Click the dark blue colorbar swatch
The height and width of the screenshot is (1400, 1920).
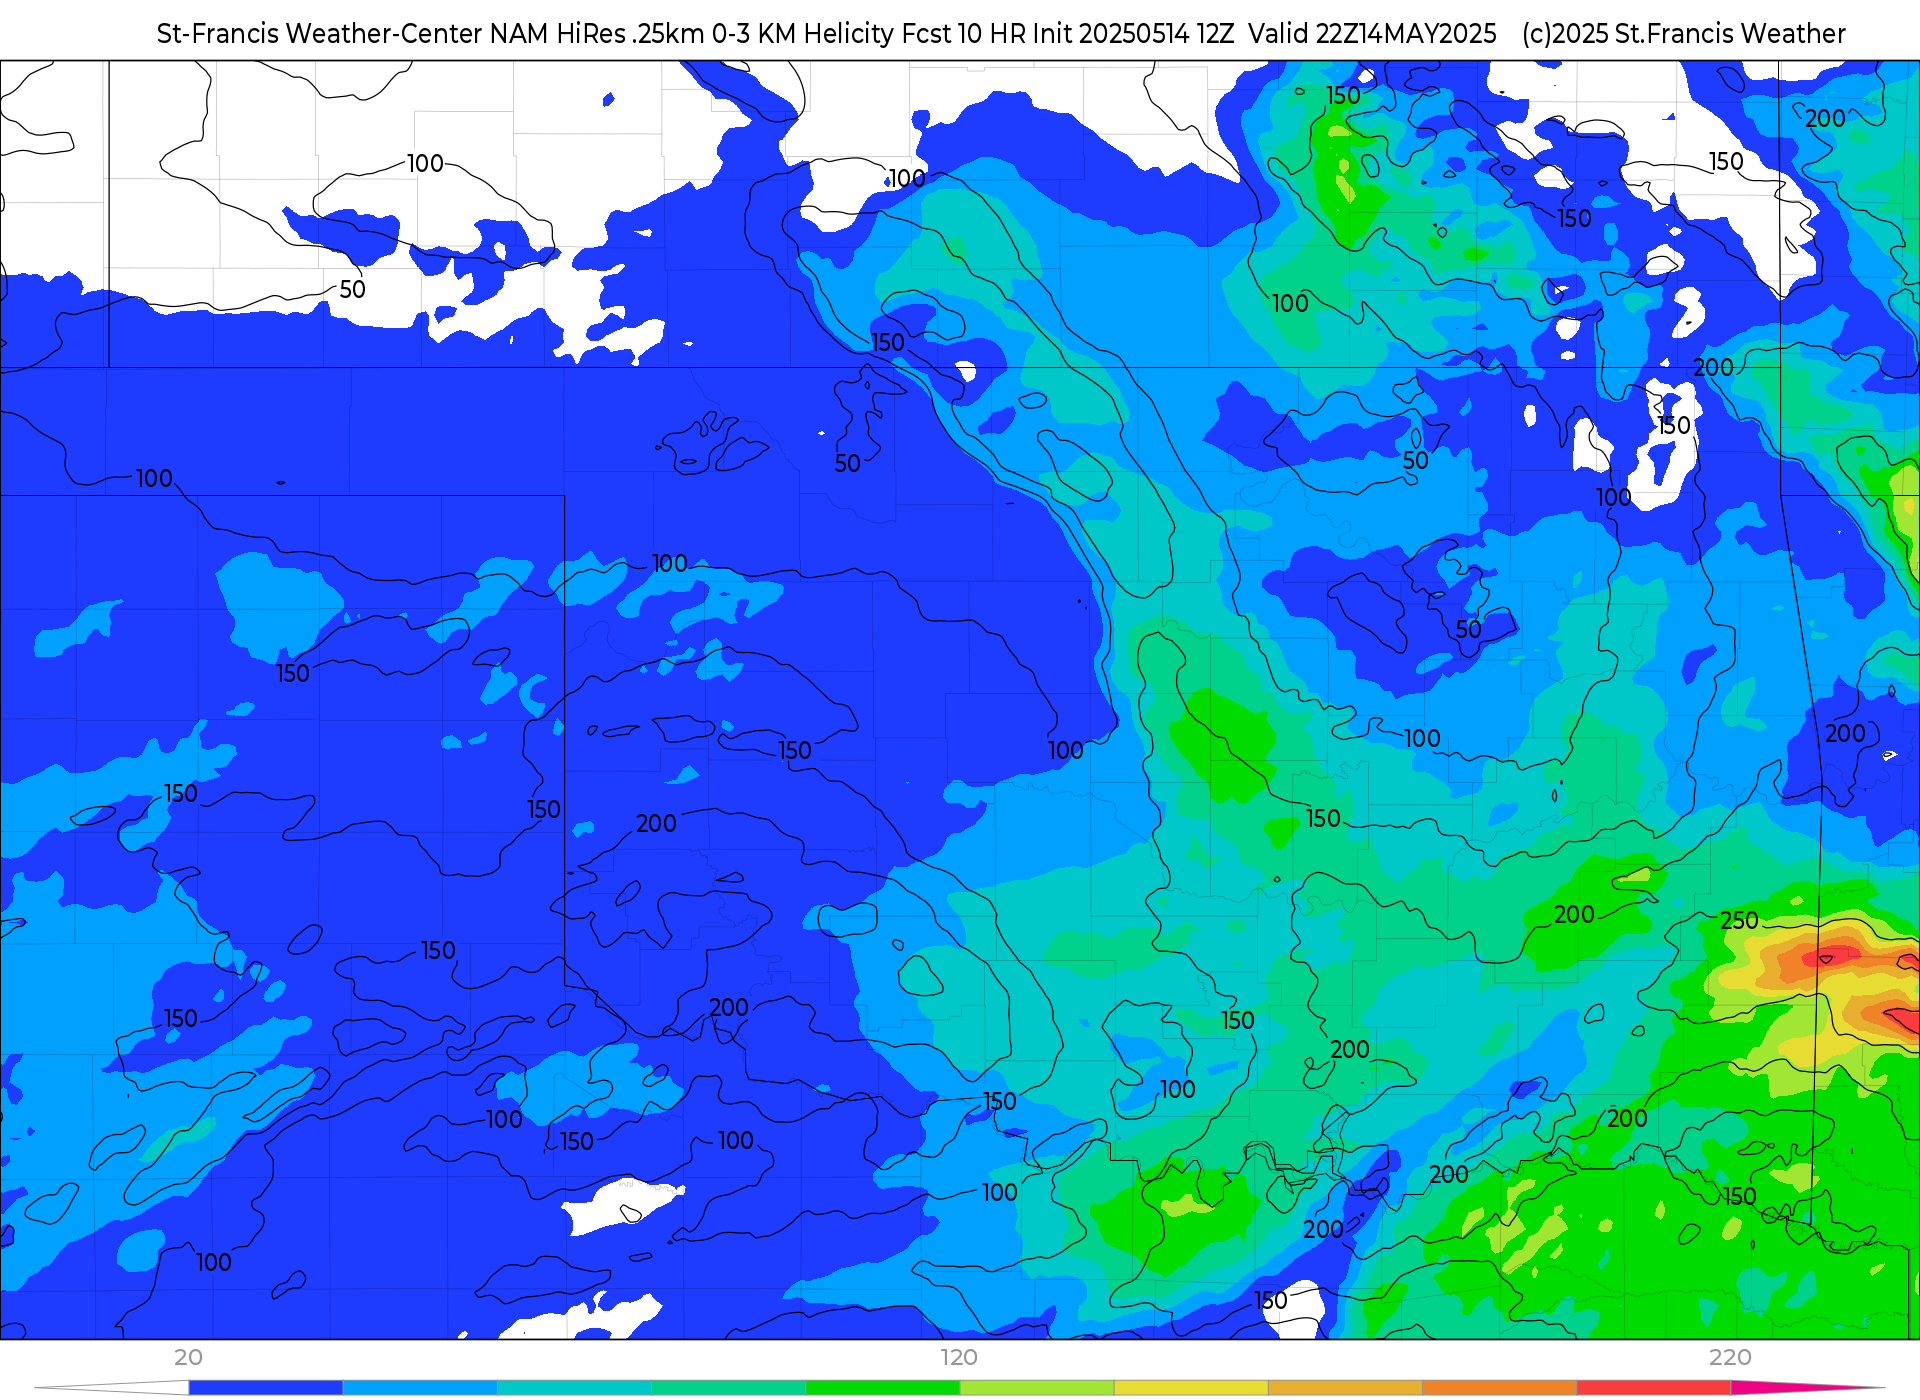(x=266, y=1387)
